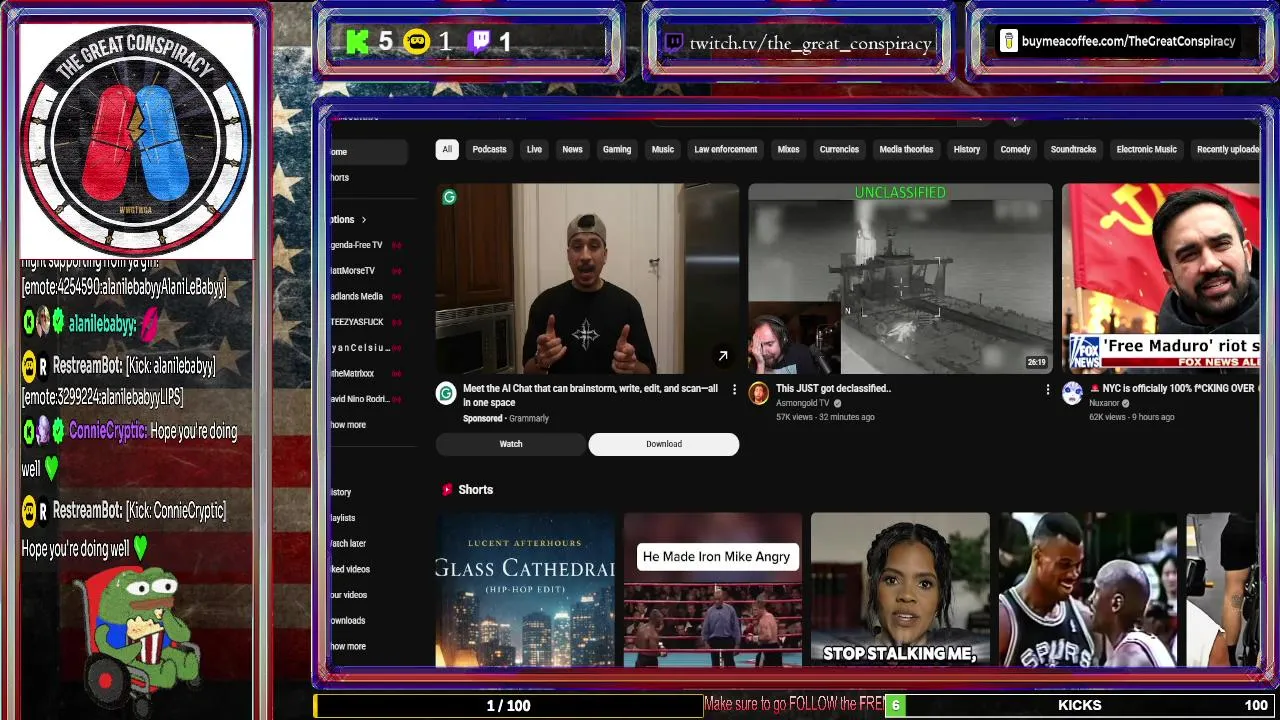
Task: Open the Glass Cathedral short thumbnail
Action: pyautogui.click(x=525, y=589)
